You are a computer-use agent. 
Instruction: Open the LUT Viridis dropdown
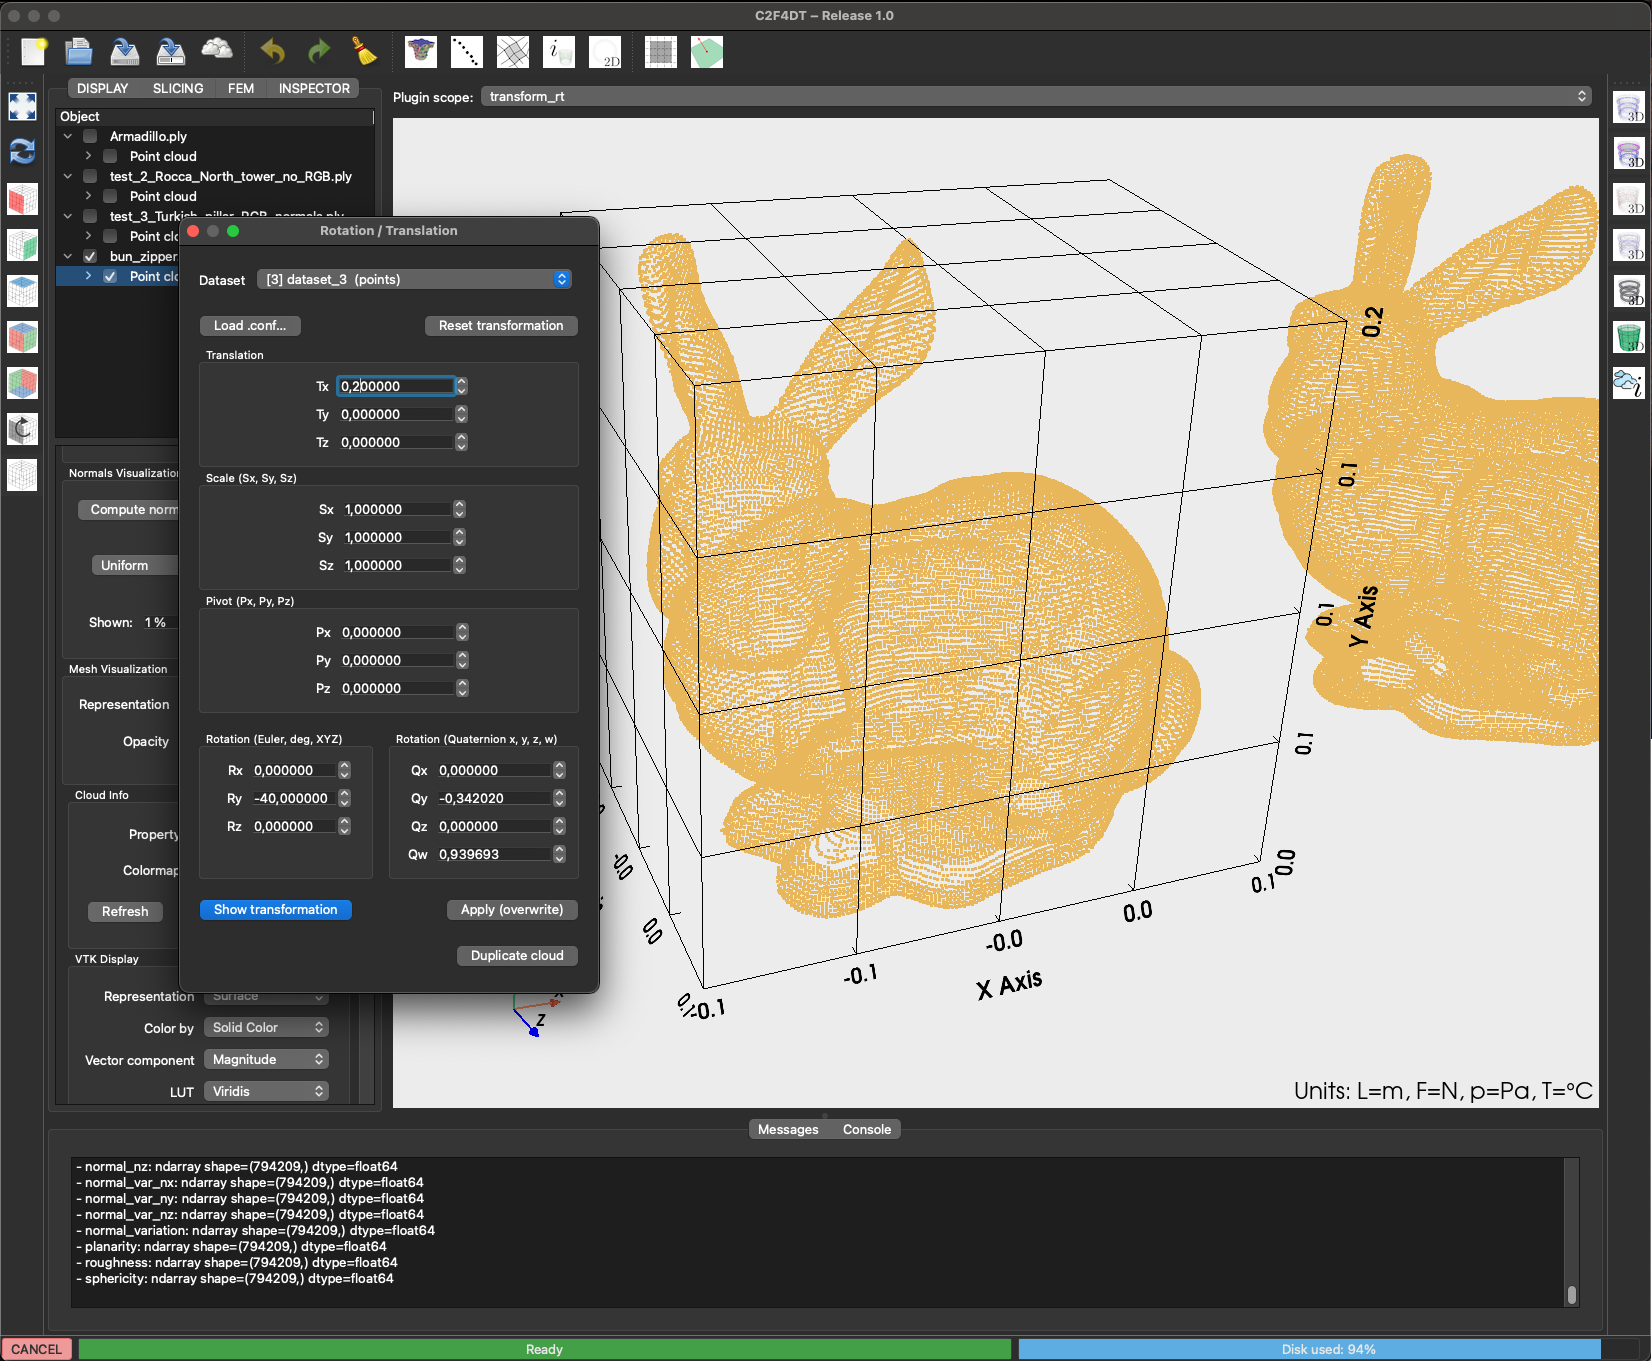click(266, 1091)
